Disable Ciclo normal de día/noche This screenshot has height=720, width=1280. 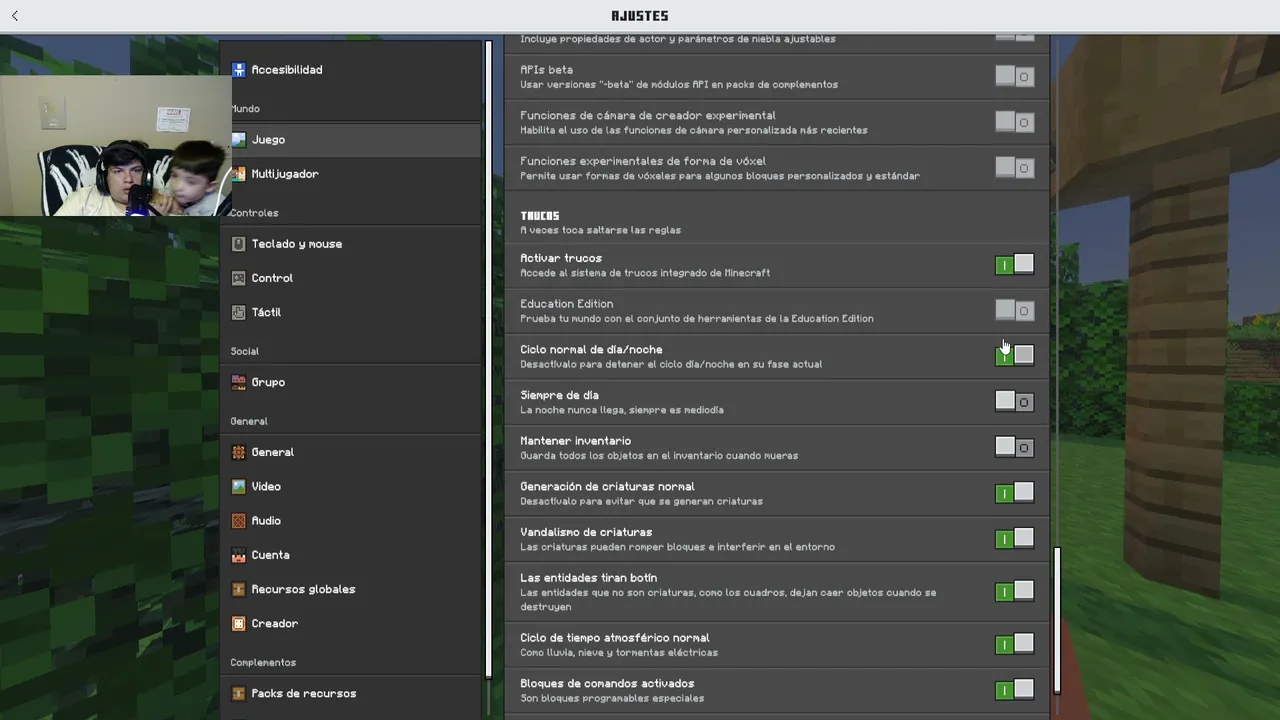[1014, 355]
